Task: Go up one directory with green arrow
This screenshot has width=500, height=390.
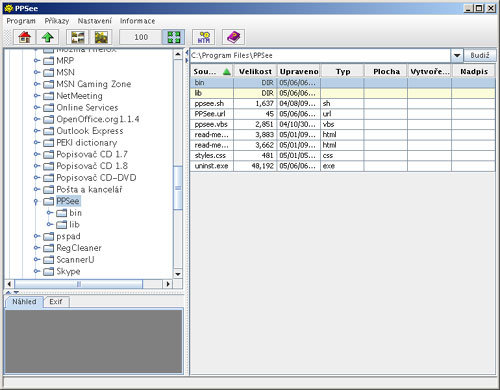Action: click(x=48, y=37)
